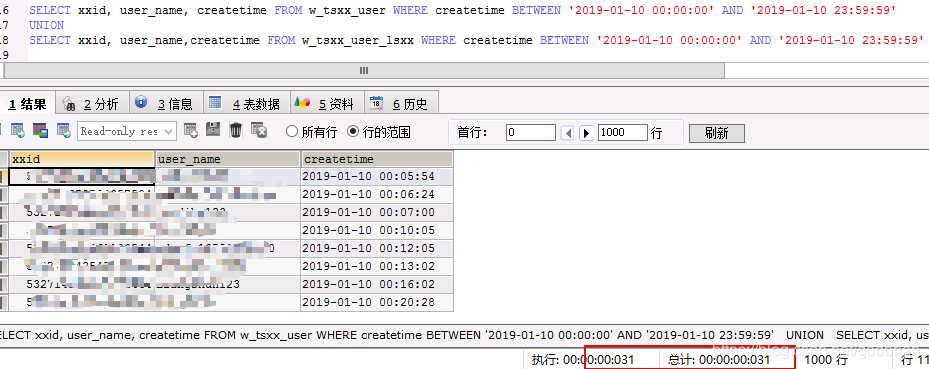
Task: Click the row count field showing 1000
Action: point(623,132)
